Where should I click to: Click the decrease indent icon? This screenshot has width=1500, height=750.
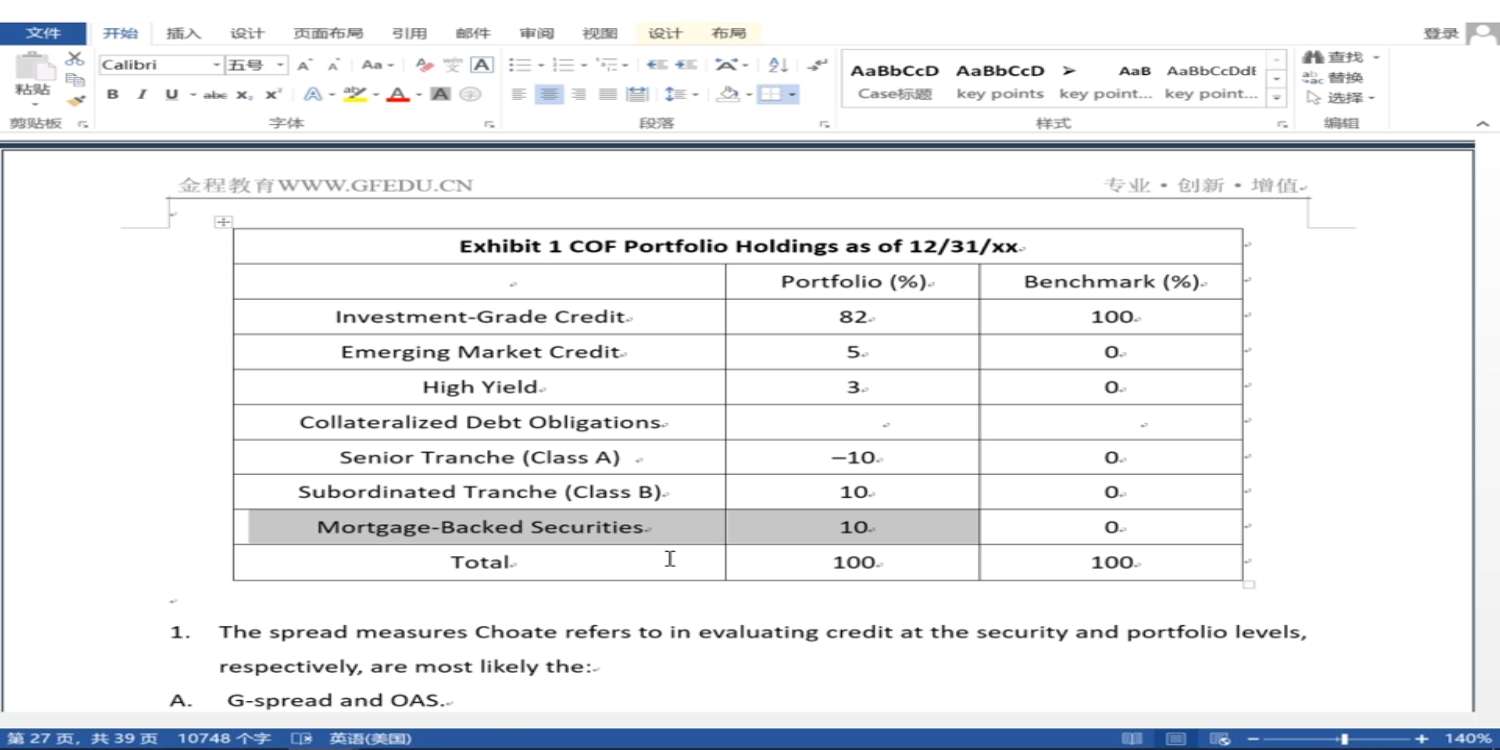(x=656, y=65)
